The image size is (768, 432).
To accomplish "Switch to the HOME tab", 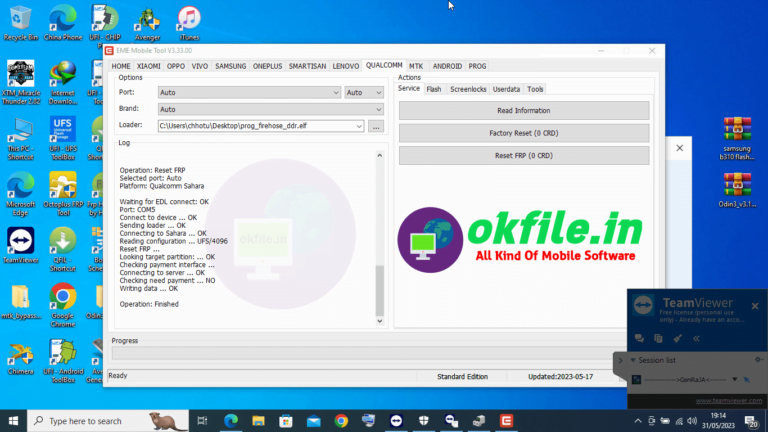I will 121,66.
